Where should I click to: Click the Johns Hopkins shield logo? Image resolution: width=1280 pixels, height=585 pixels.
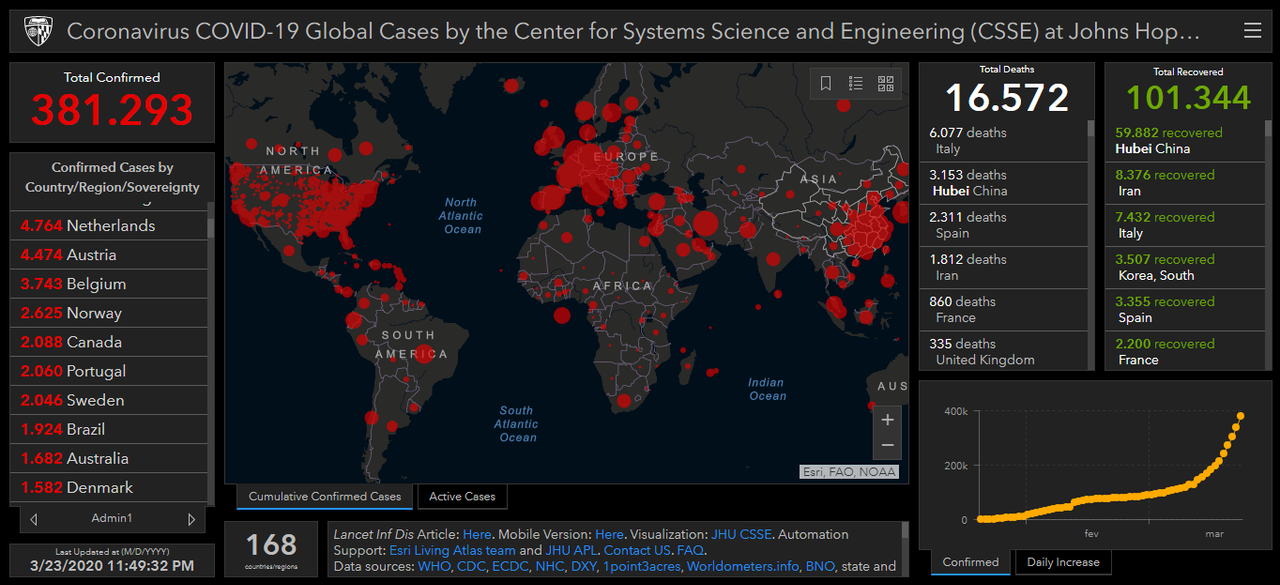[36, 31]
